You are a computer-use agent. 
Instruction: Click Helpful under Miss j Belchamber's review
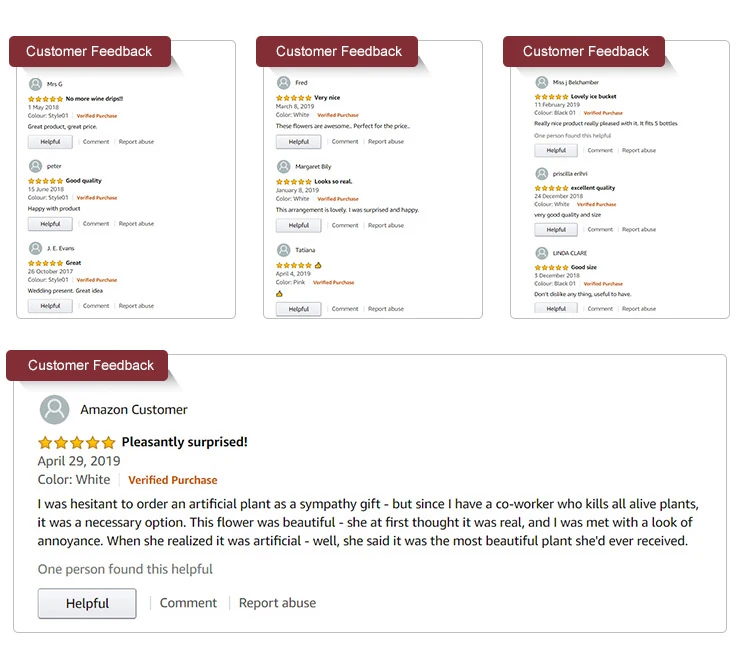pos(556,151)
